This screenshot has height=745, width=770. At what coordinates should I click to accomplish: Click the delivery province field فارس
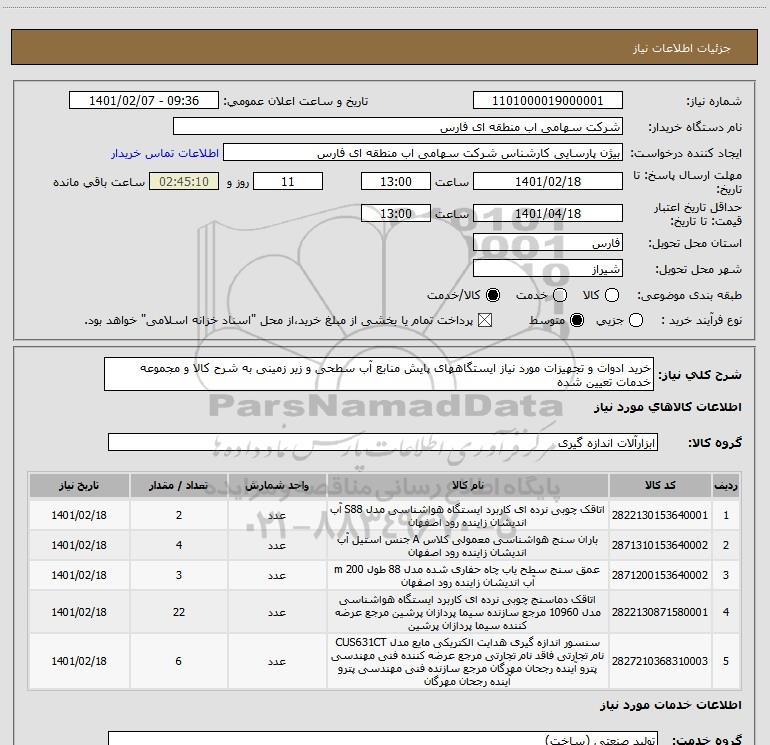pos(548,243)
